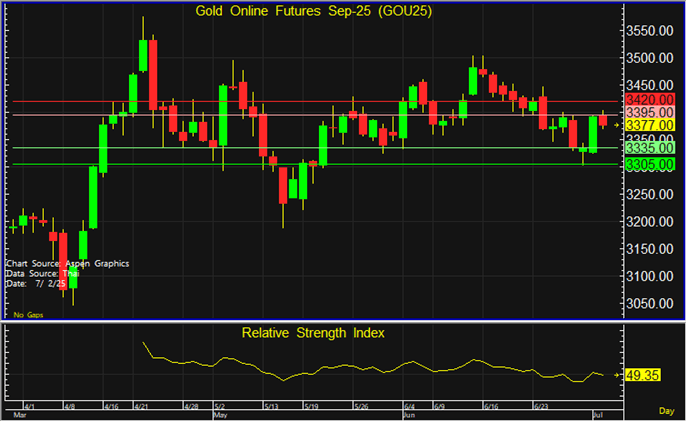Screen dimensions: 687x422
Task: Click the 3050.00 price axis label
Action: click(x=649, y=304)
